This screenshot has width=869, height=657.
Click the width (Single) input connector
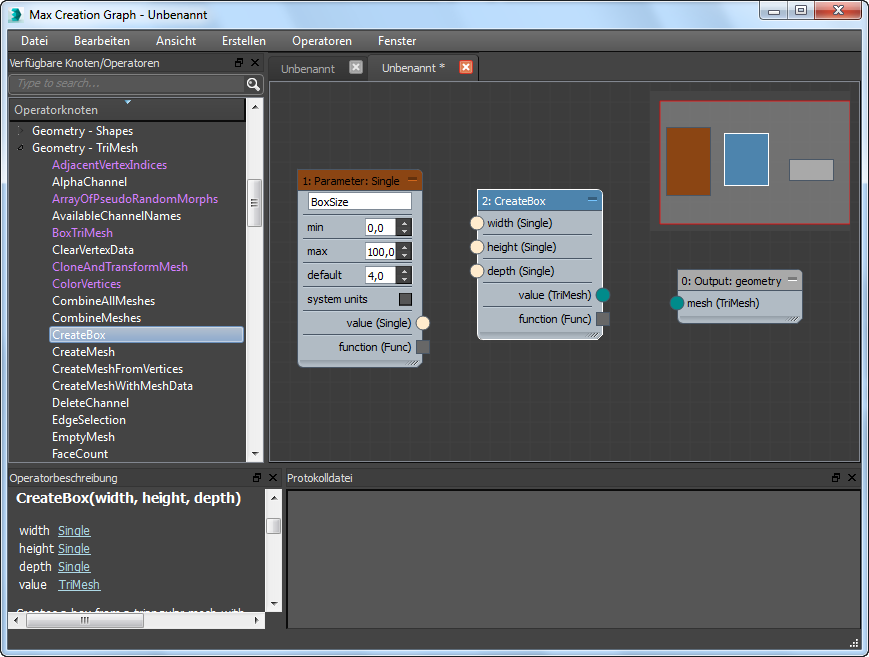(477, 223)
